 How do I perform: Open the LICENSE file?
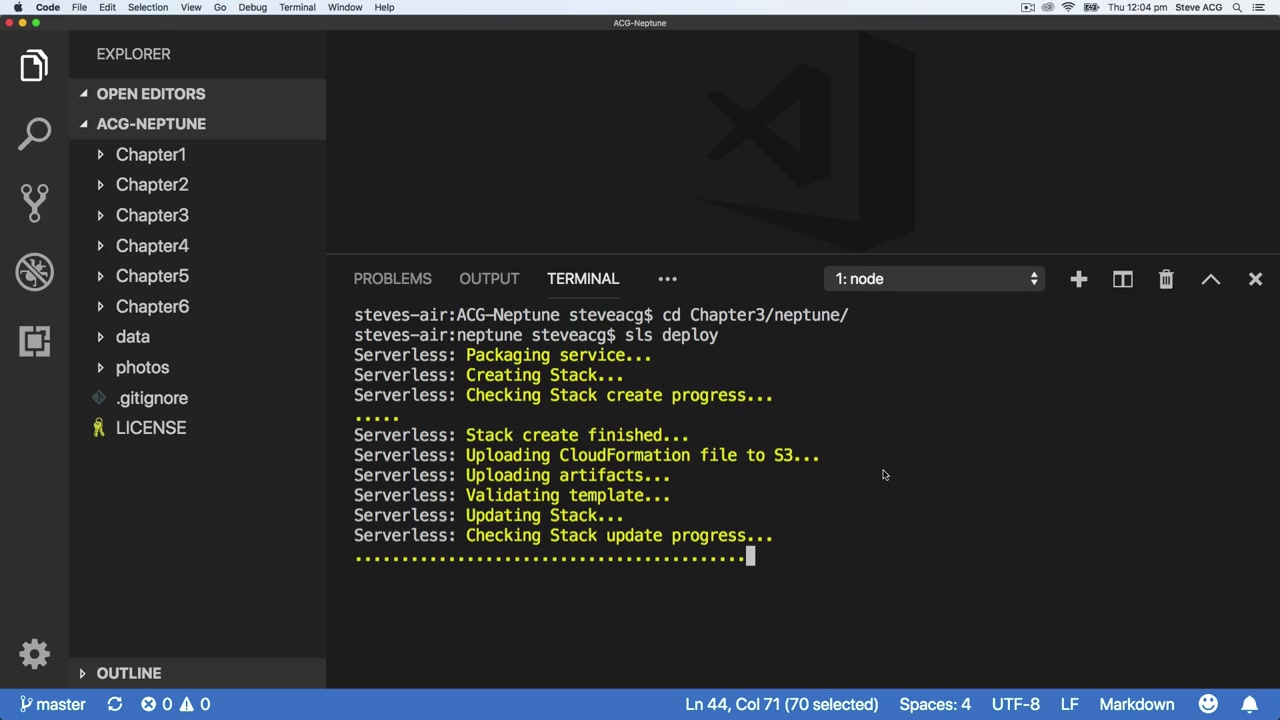point(198,428)
